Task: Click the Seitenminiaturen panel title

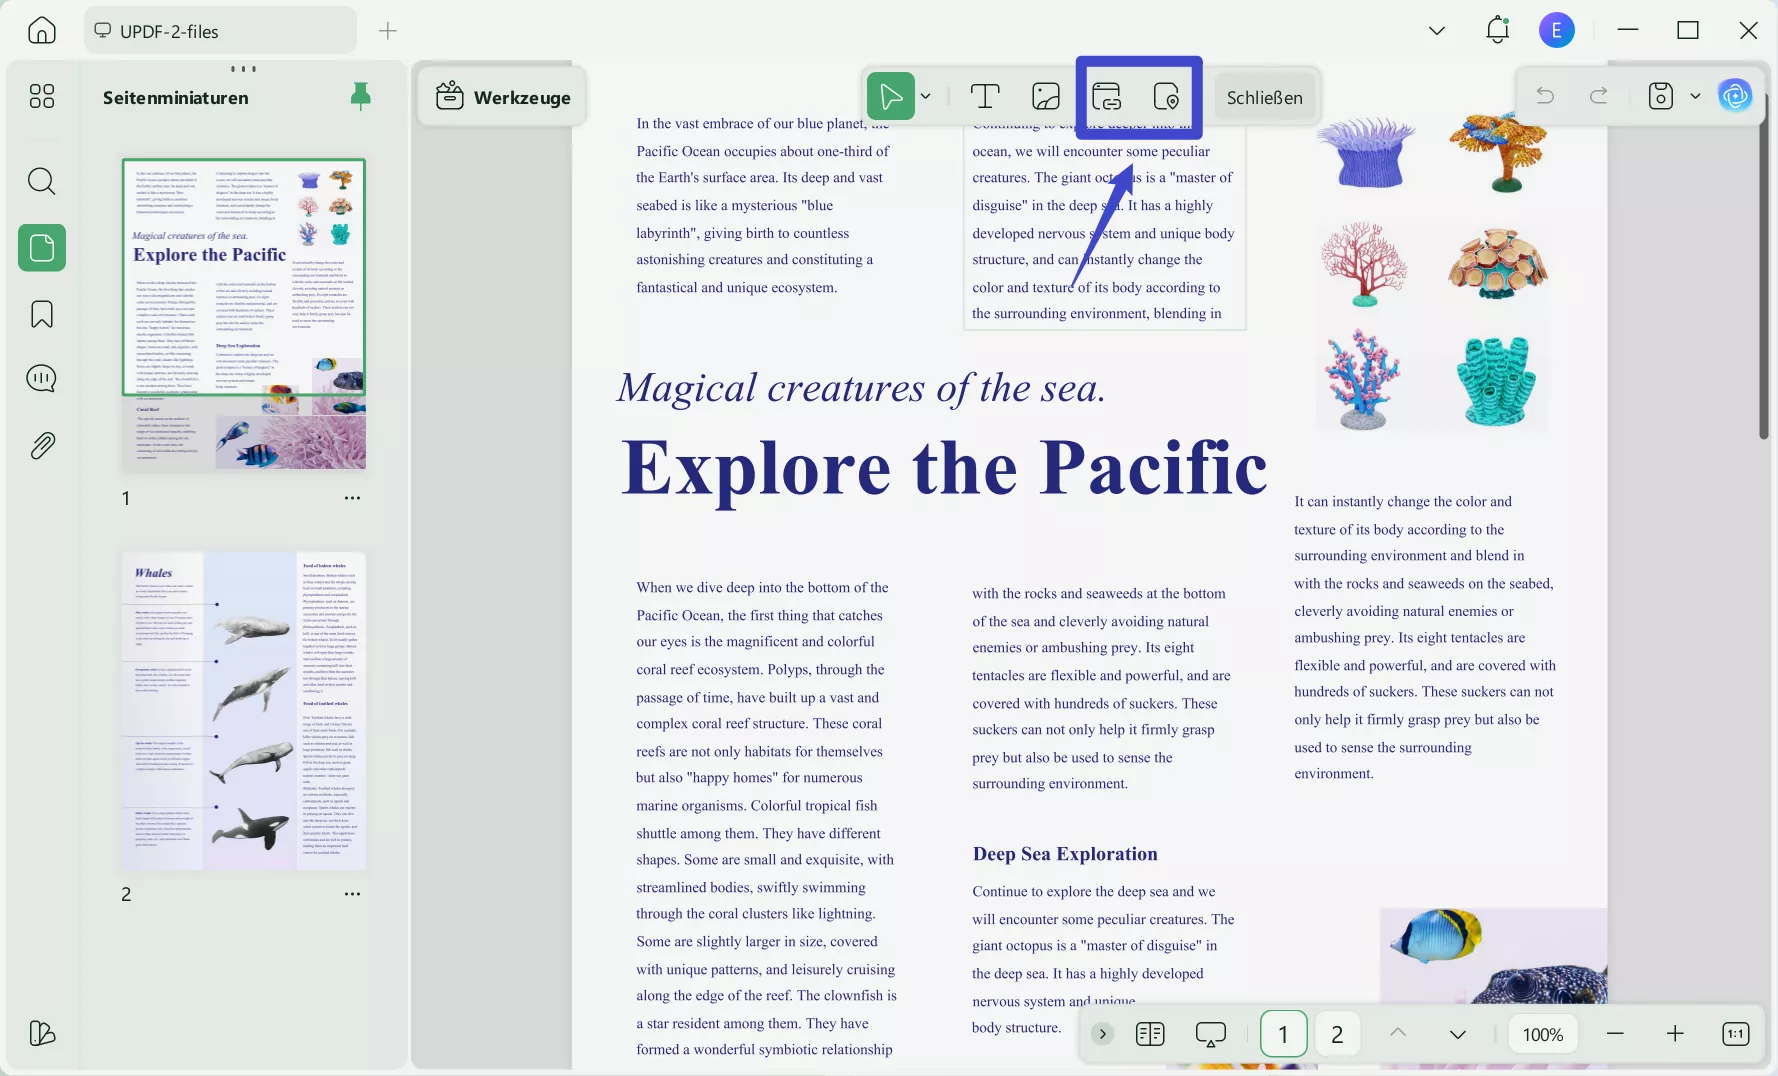Action: [176, 97]
